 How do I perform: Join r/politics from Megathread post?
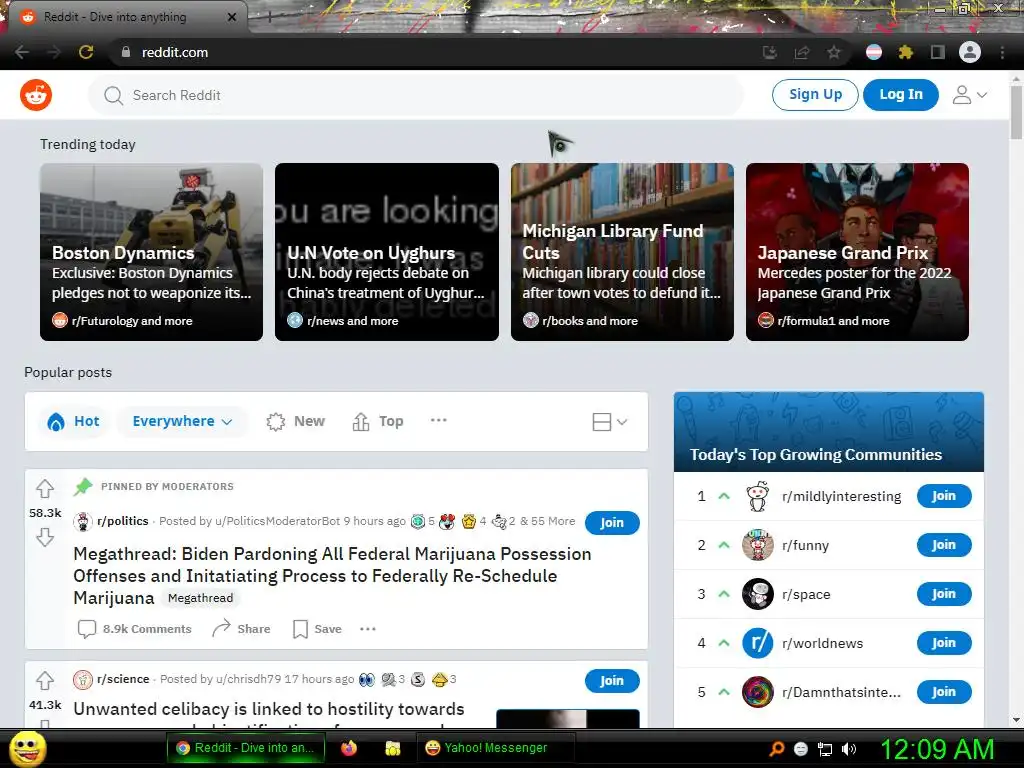(x=612, y=522)
